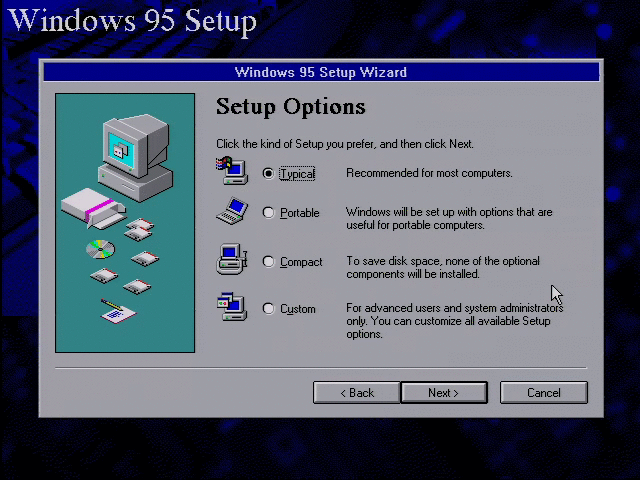
Task: Select the Typical setup radio button
Action: pos(268,173)
